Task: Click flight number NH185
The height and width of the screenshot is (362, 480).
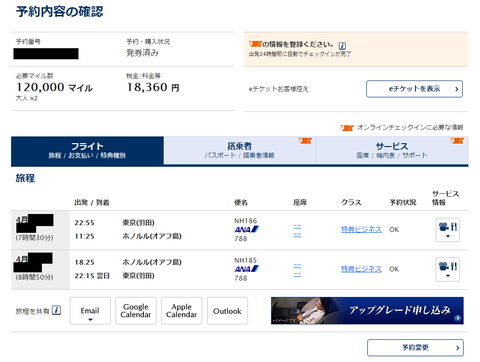Action: click(246, 260)
